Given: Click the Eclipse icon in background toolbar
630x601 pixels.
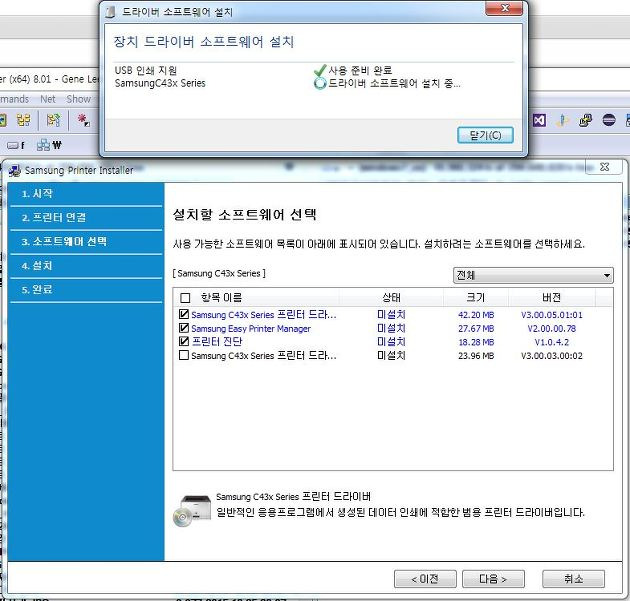Looking at the screenshot, I should [609, 120].
